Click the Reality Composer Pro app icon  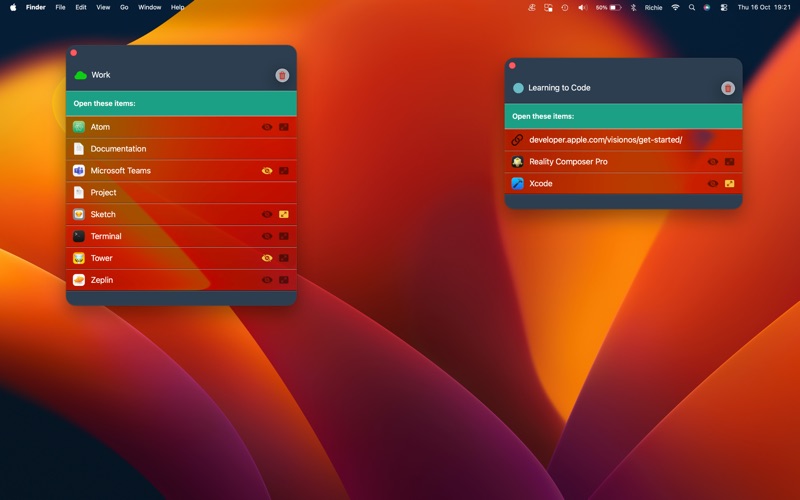point(517,162)
